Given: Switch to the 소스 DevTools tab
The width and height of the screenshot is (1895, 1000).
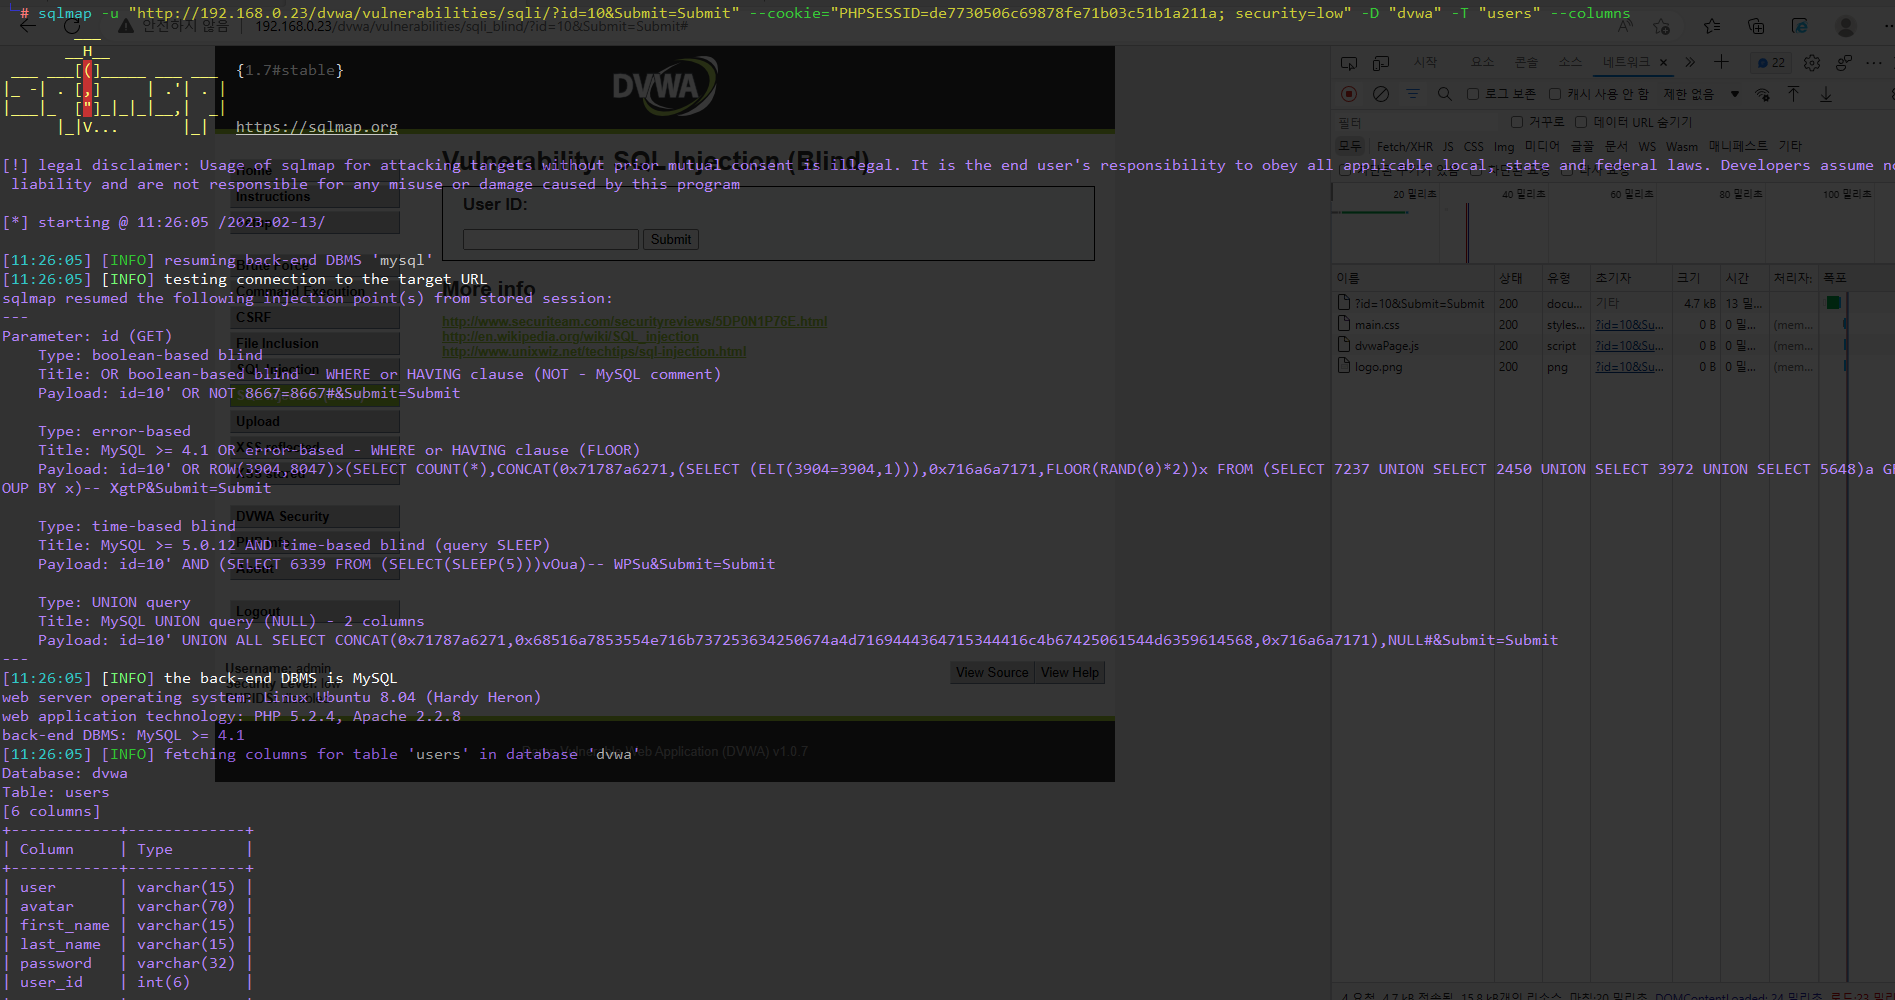Looking at the screenshot, I should (x=1570, y=62).
